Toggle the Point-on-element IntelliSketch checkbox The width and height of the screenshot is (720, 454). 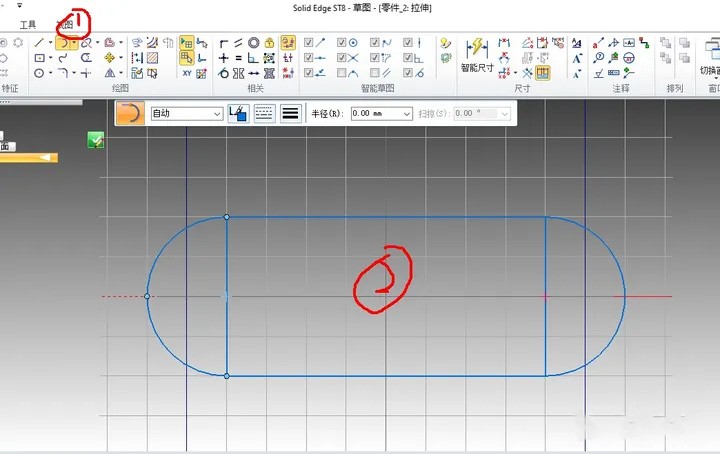tap(309, 73)
